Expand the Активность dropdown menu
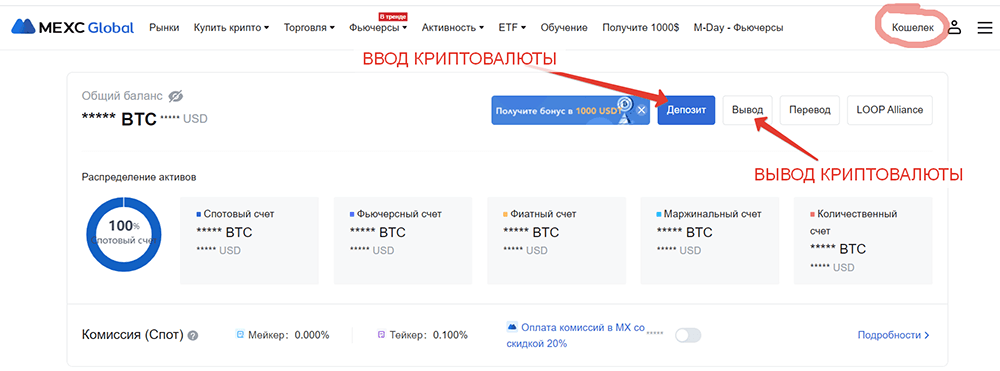The height and width of the screenshot is (371, 1000). click(x=453, y=27)
